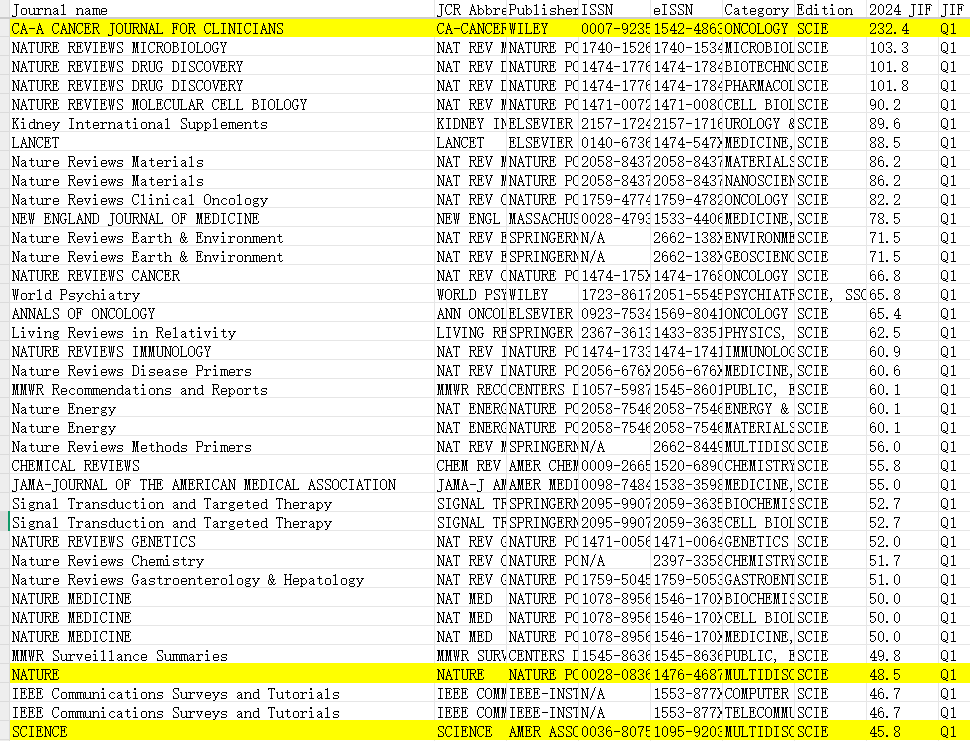Viewport: 970px width, 741px height.
Task: Click Living Reviews in Relativity cell
Action: [x=222, y=333]
